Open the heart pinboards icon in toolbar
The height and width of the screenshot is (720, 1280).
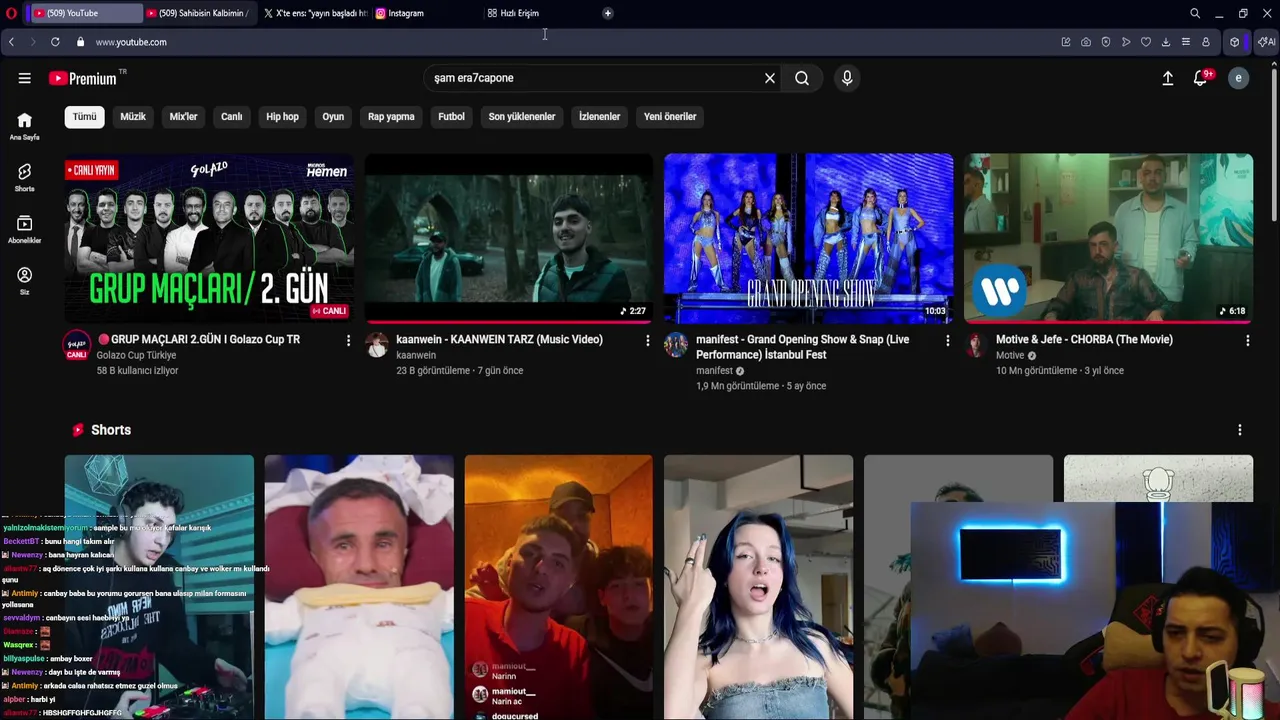point(1146,42)
